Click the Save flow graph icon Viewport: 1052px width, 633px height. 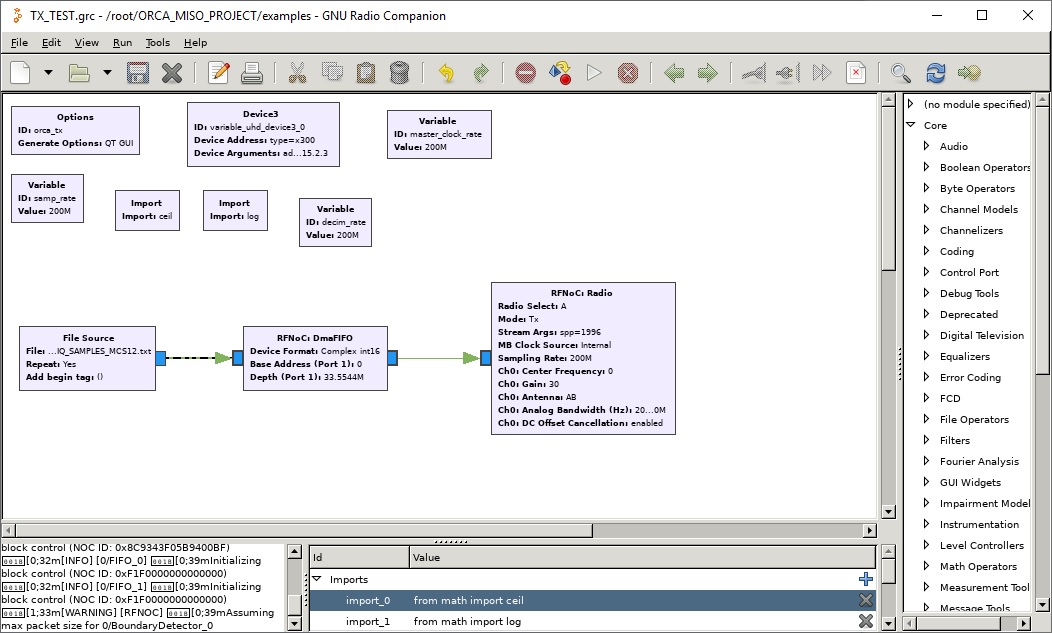pyautogui.click(x=138, y=73)
